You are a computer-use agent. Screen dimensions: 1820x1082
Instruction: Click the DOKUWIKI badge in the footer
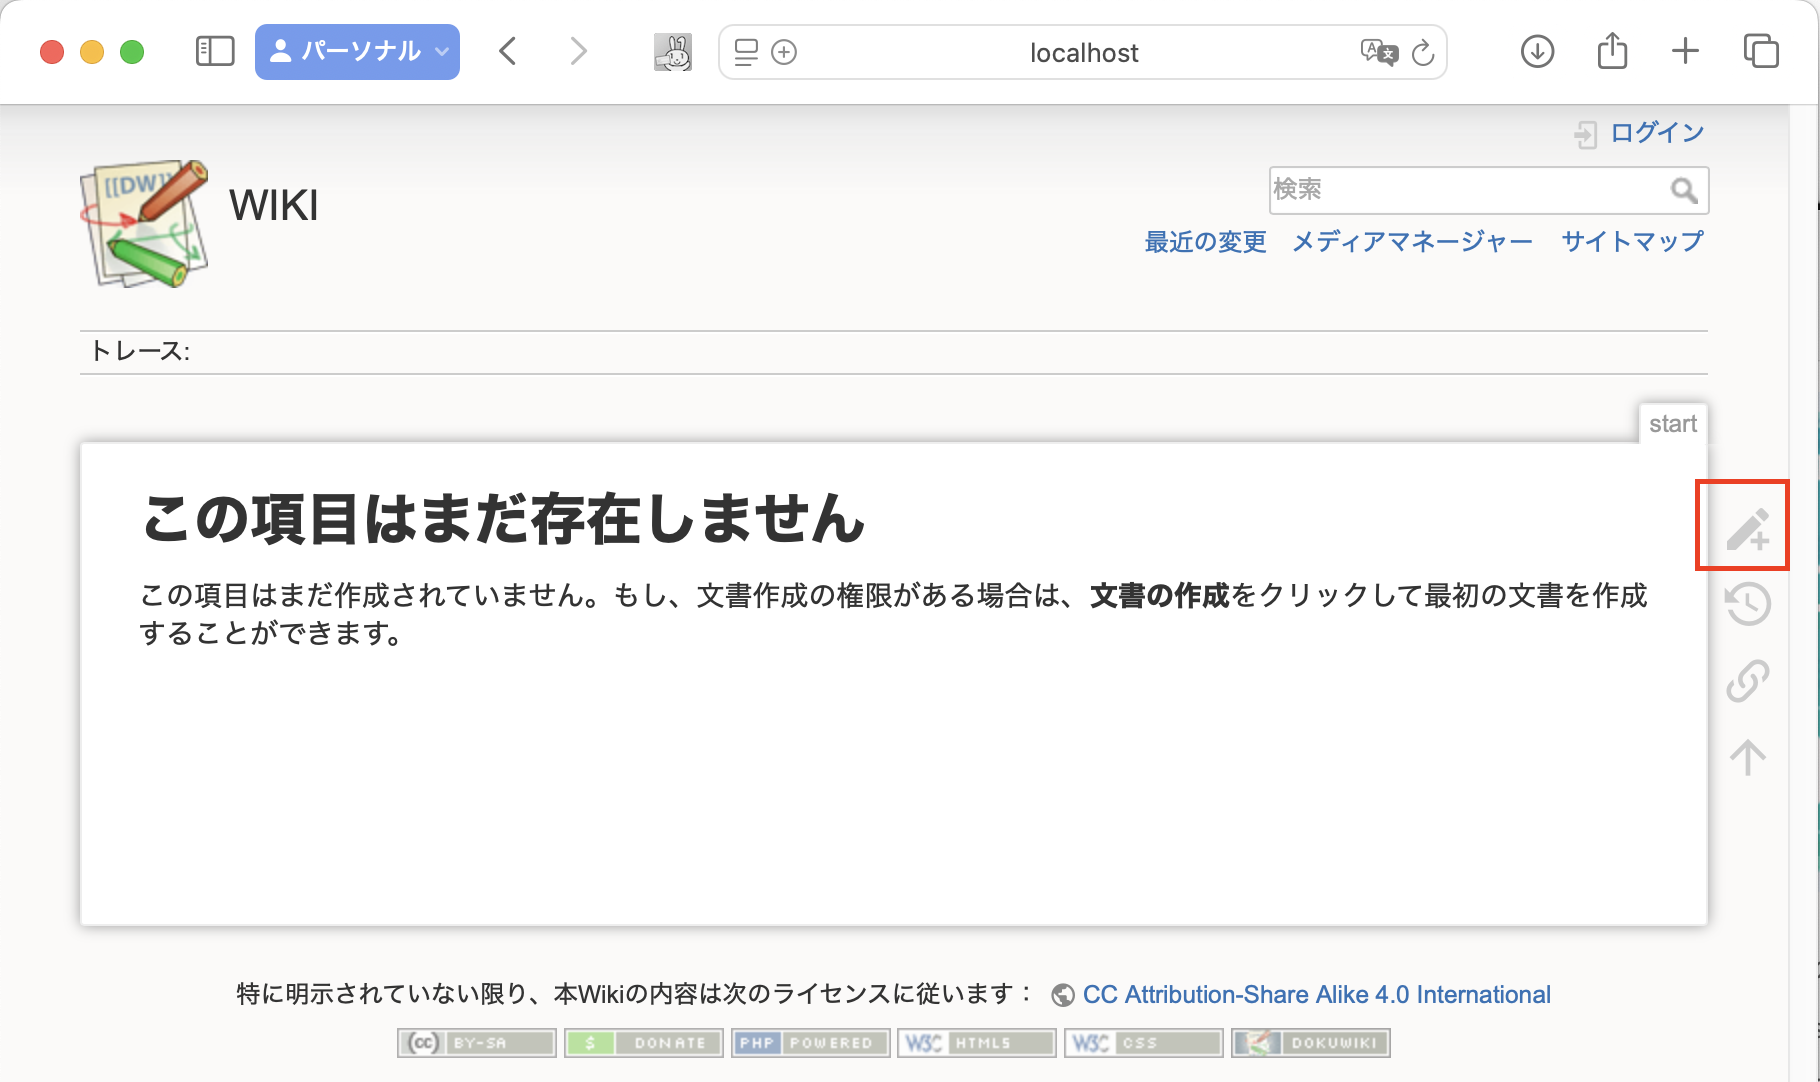point(1310,1042)
